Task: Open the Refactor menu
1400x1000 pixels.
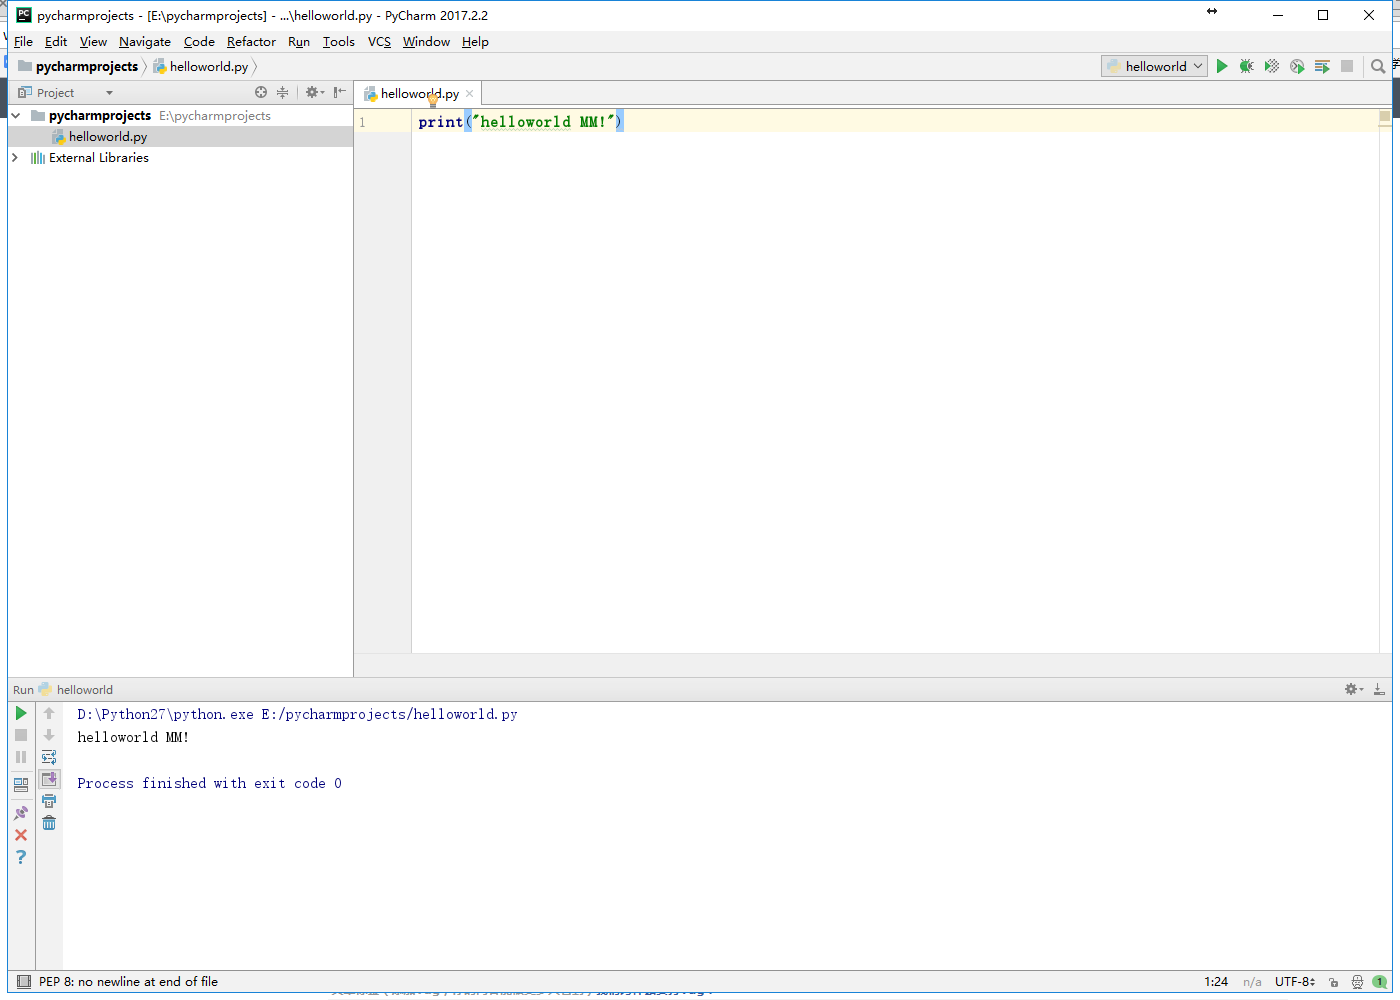Action: pyautogui.click(x=251, y=42)
